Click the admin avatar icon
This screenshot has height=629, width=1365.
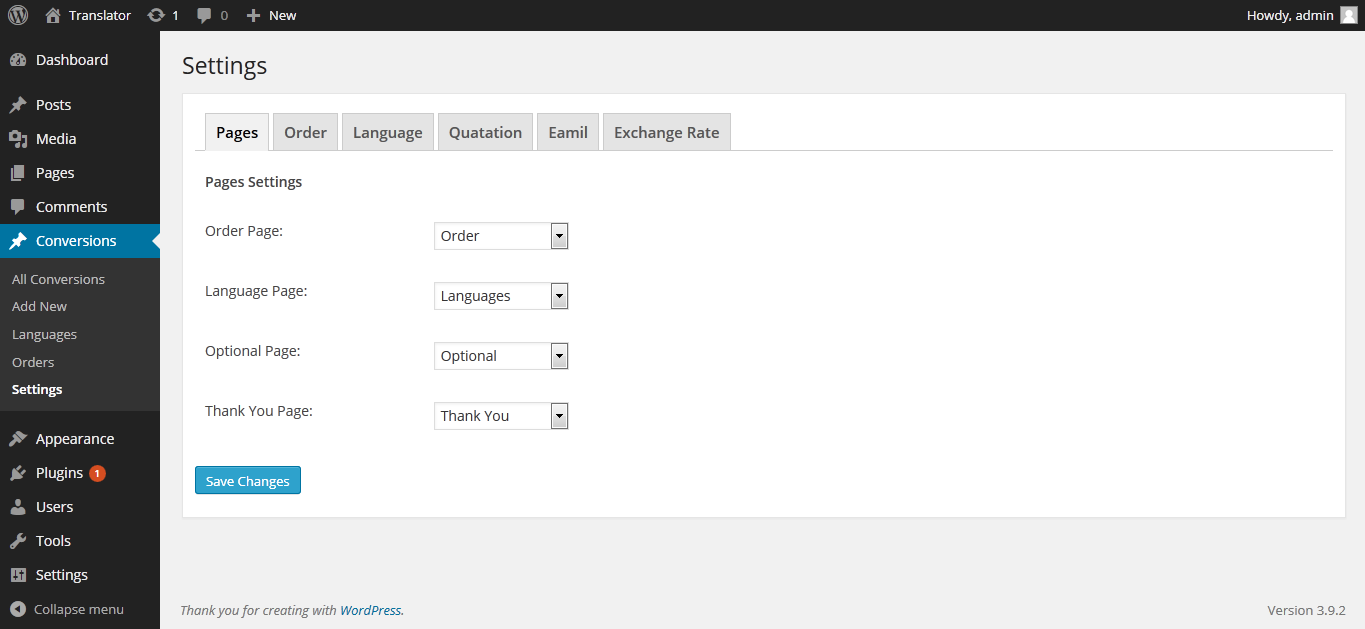pyautogui.click(x=1348, y=15)
